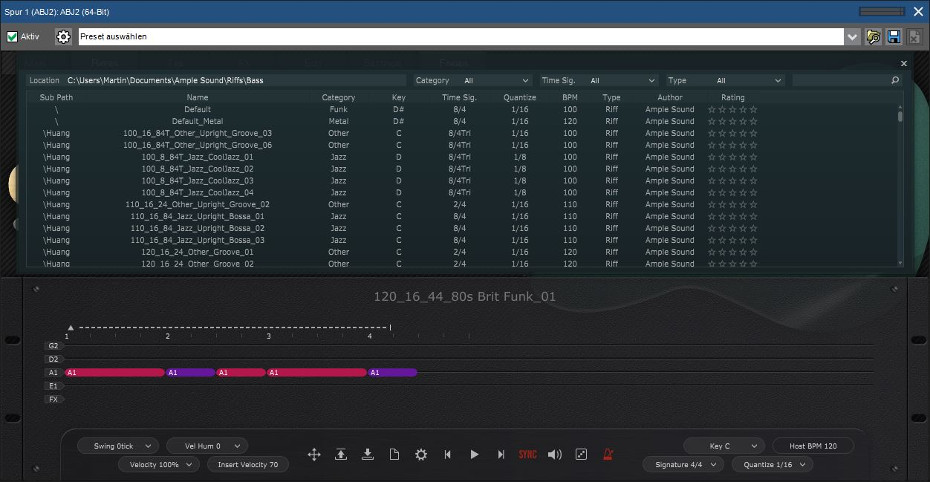
Task: Toggle the red metronome icon
Action: (608, 455)
